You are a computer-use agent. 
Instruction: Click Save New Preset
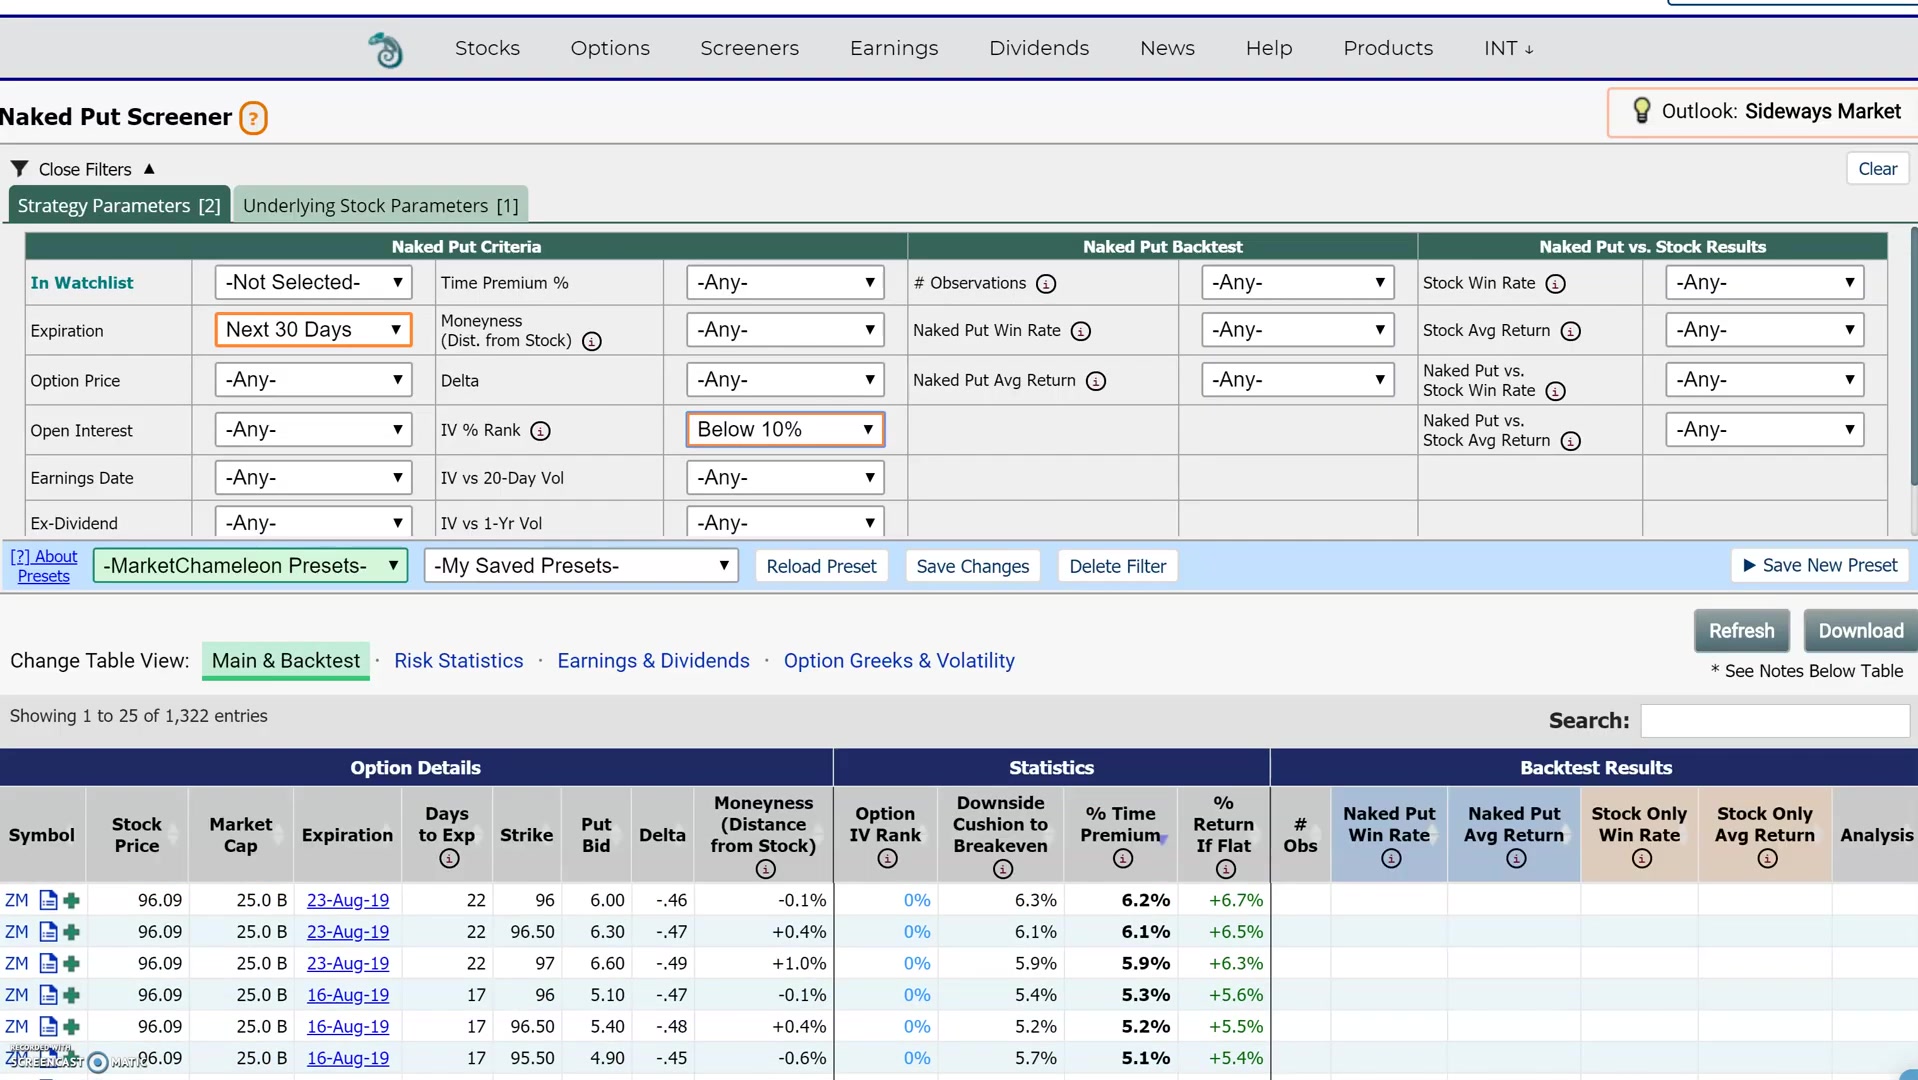coord(1819,565)
